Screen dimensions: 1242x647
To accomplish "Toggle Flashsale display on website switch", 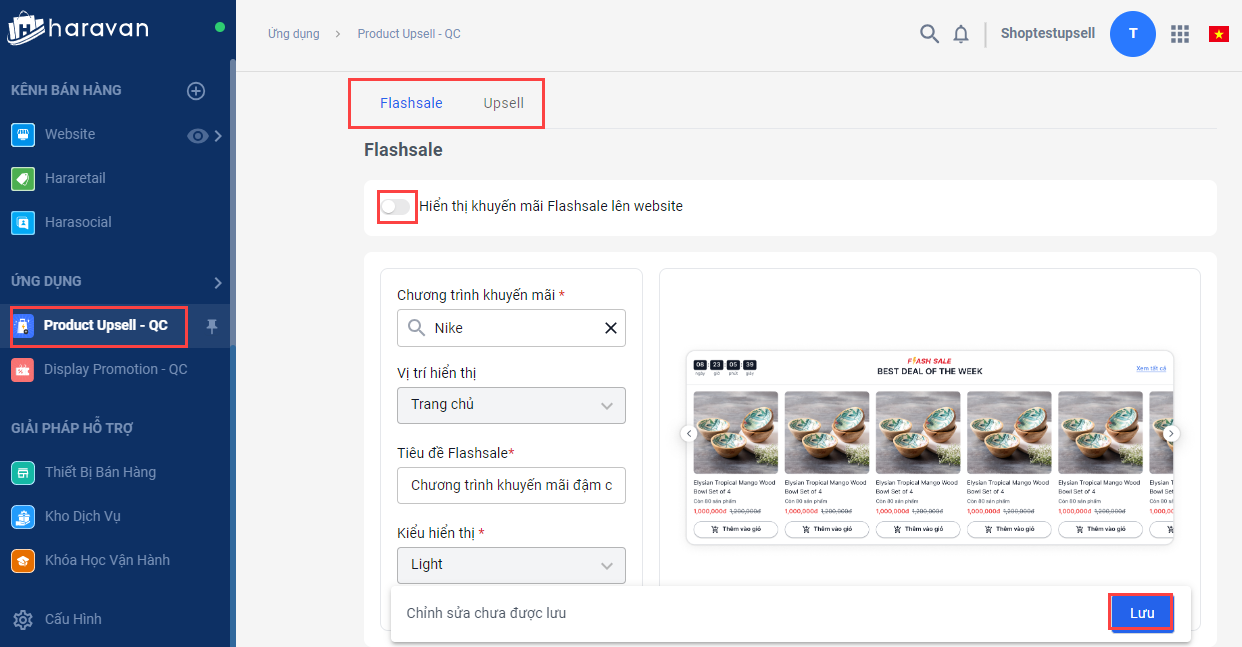I will (x=395, y=207).
